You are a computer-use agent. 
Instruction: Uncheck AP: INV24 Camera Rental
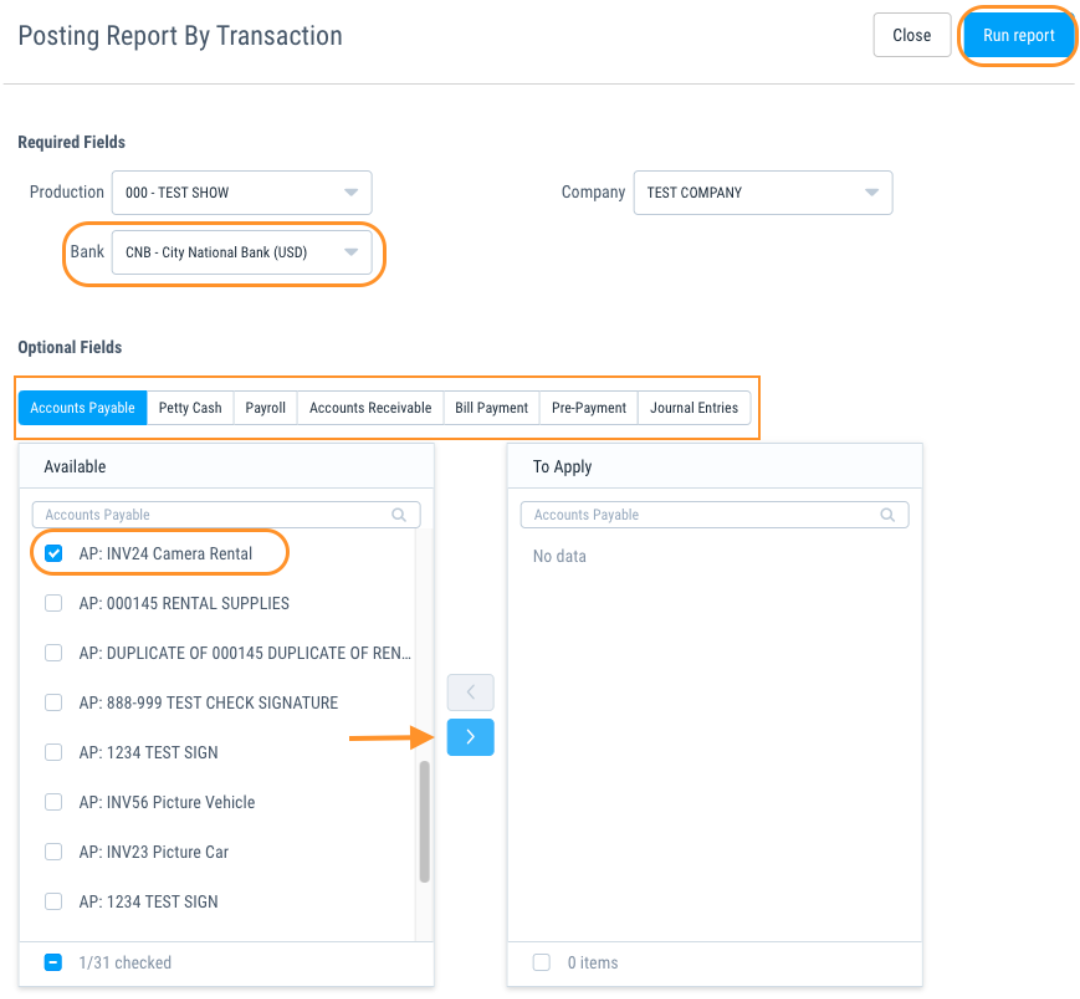click(54, 553)
